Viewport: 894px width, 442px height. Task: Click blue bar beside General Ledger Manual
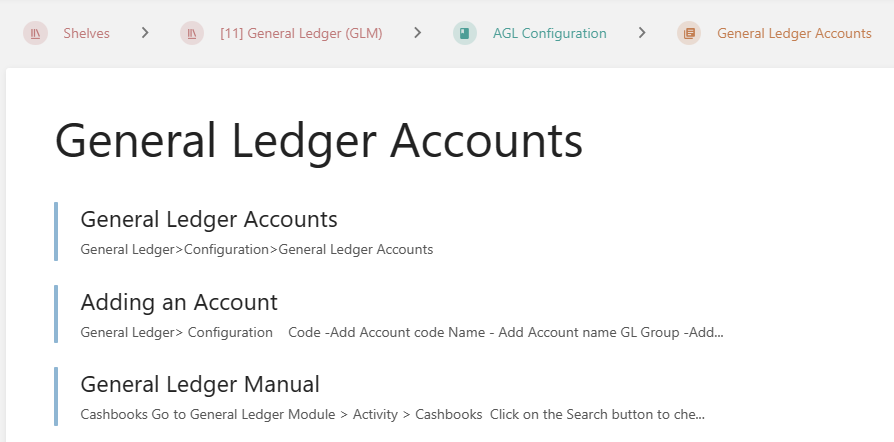(x=56, y=397)
